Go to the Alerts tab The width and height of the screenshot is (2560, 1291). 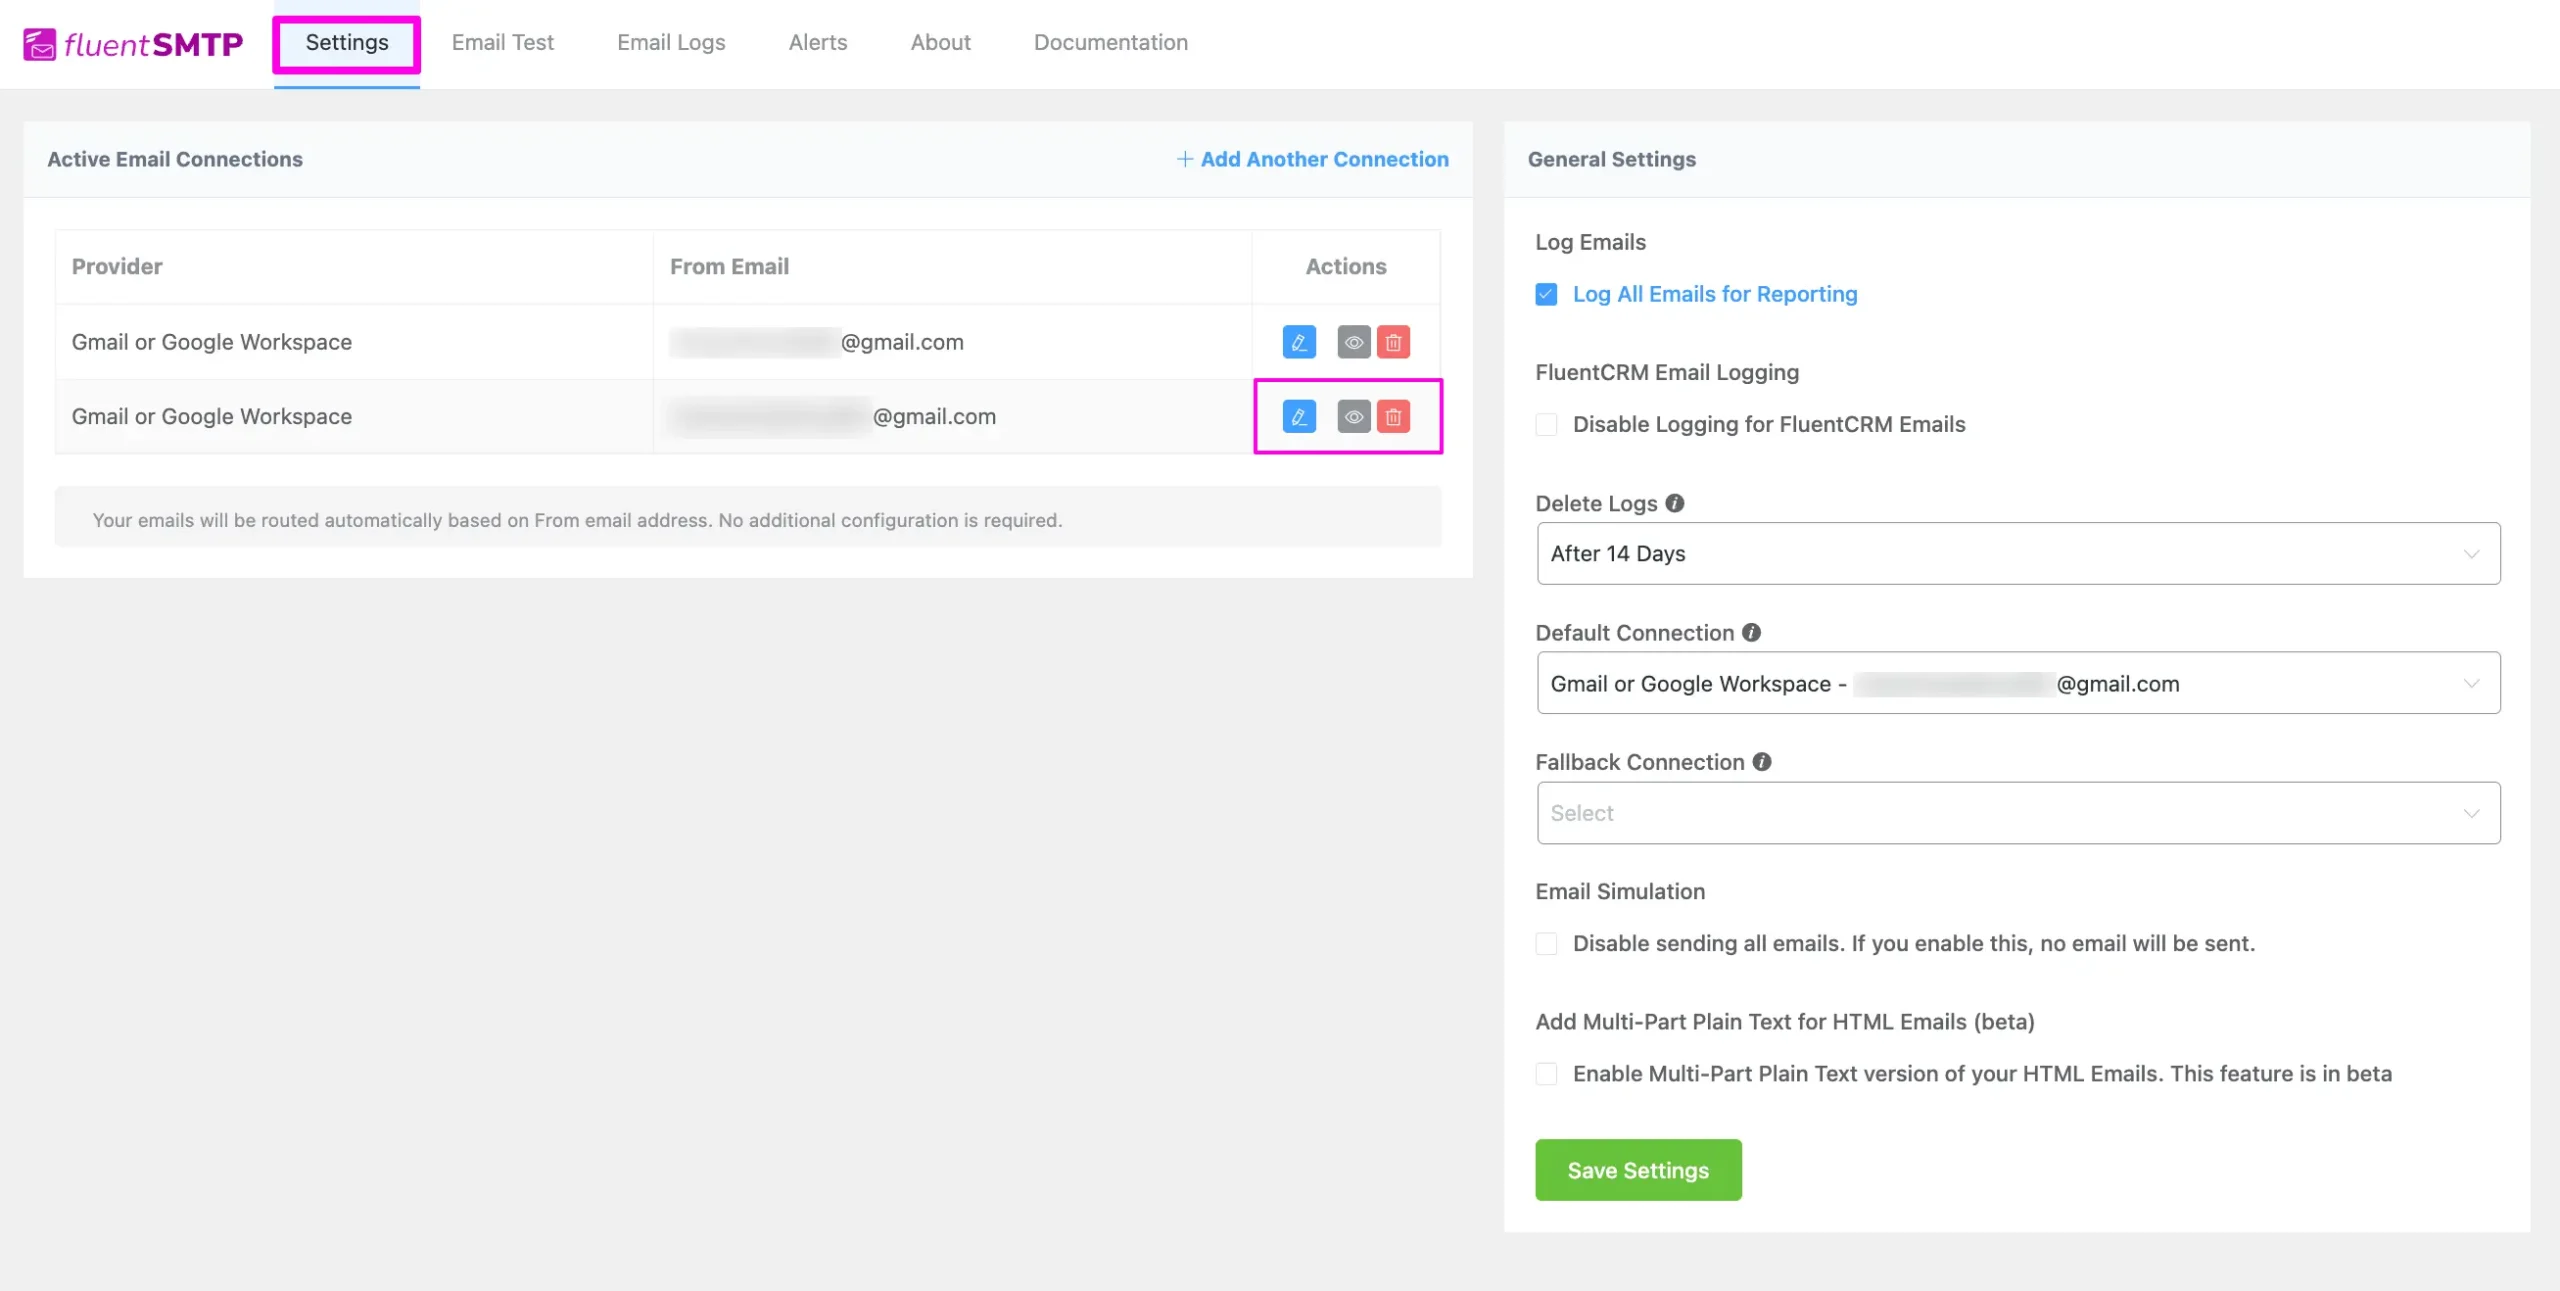pos(817,43)
